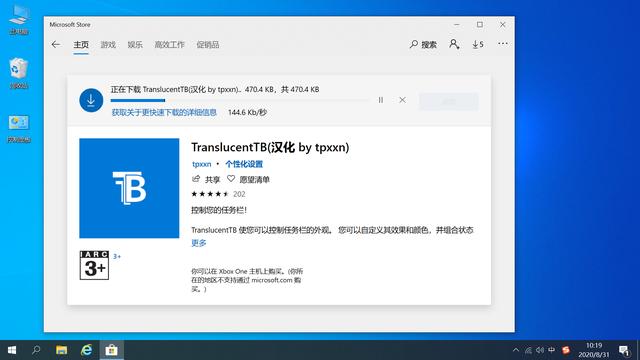The height and width of the screenshot is (360, 640).
Task: Cancel the TranslucentTB download
Action: [x=402, y=100]
